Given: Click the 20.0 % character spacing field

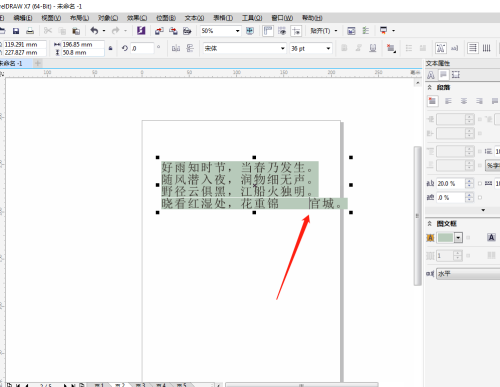Looking at the screenshot, I should [451, 183].
